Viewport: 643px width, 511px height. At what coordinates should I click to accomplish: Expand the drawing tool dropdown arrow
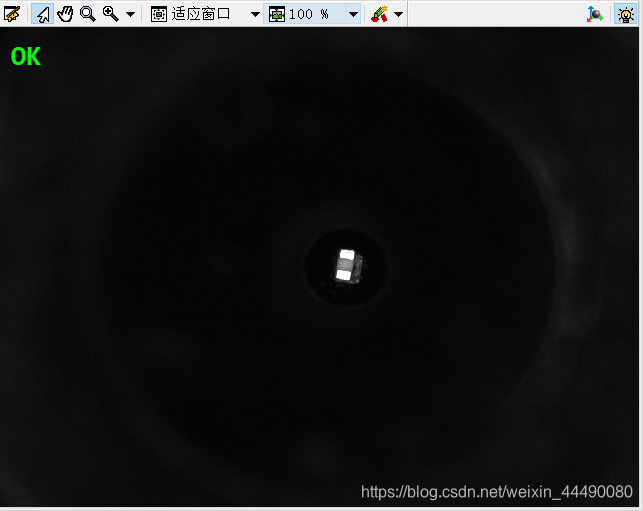pos(398,14)
